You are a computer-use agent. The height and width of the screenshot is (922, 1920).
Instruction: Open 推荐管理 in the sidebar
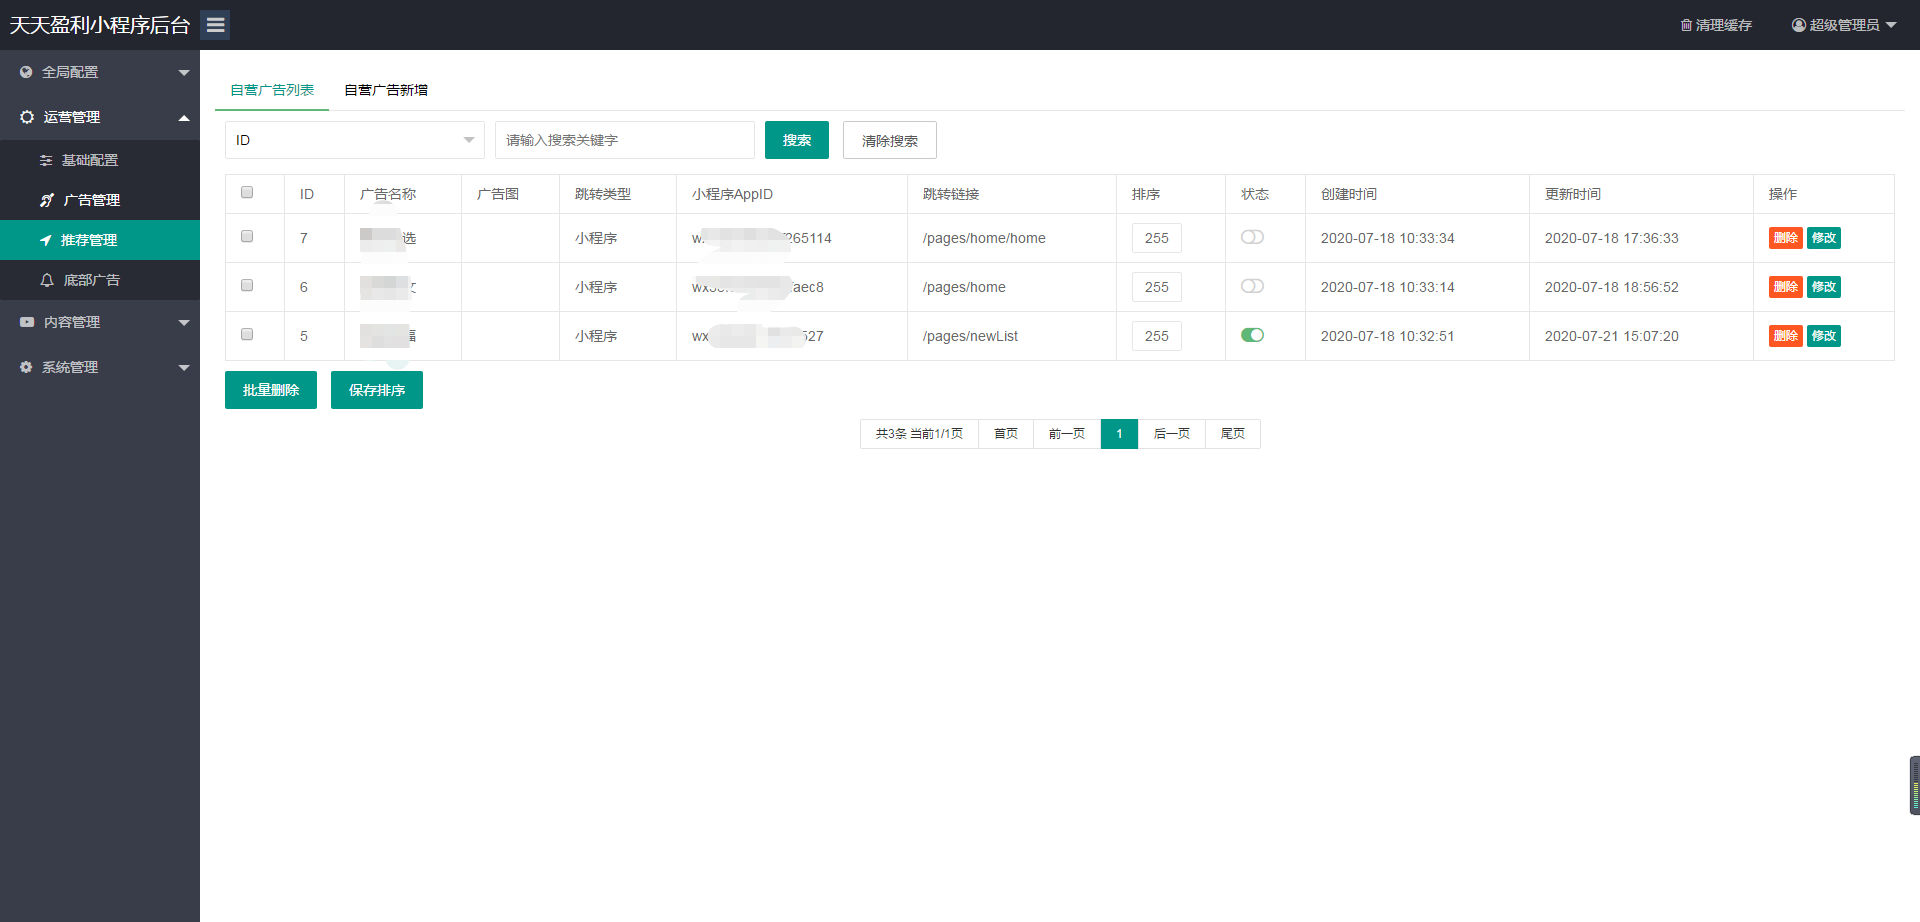coord(89,240)
